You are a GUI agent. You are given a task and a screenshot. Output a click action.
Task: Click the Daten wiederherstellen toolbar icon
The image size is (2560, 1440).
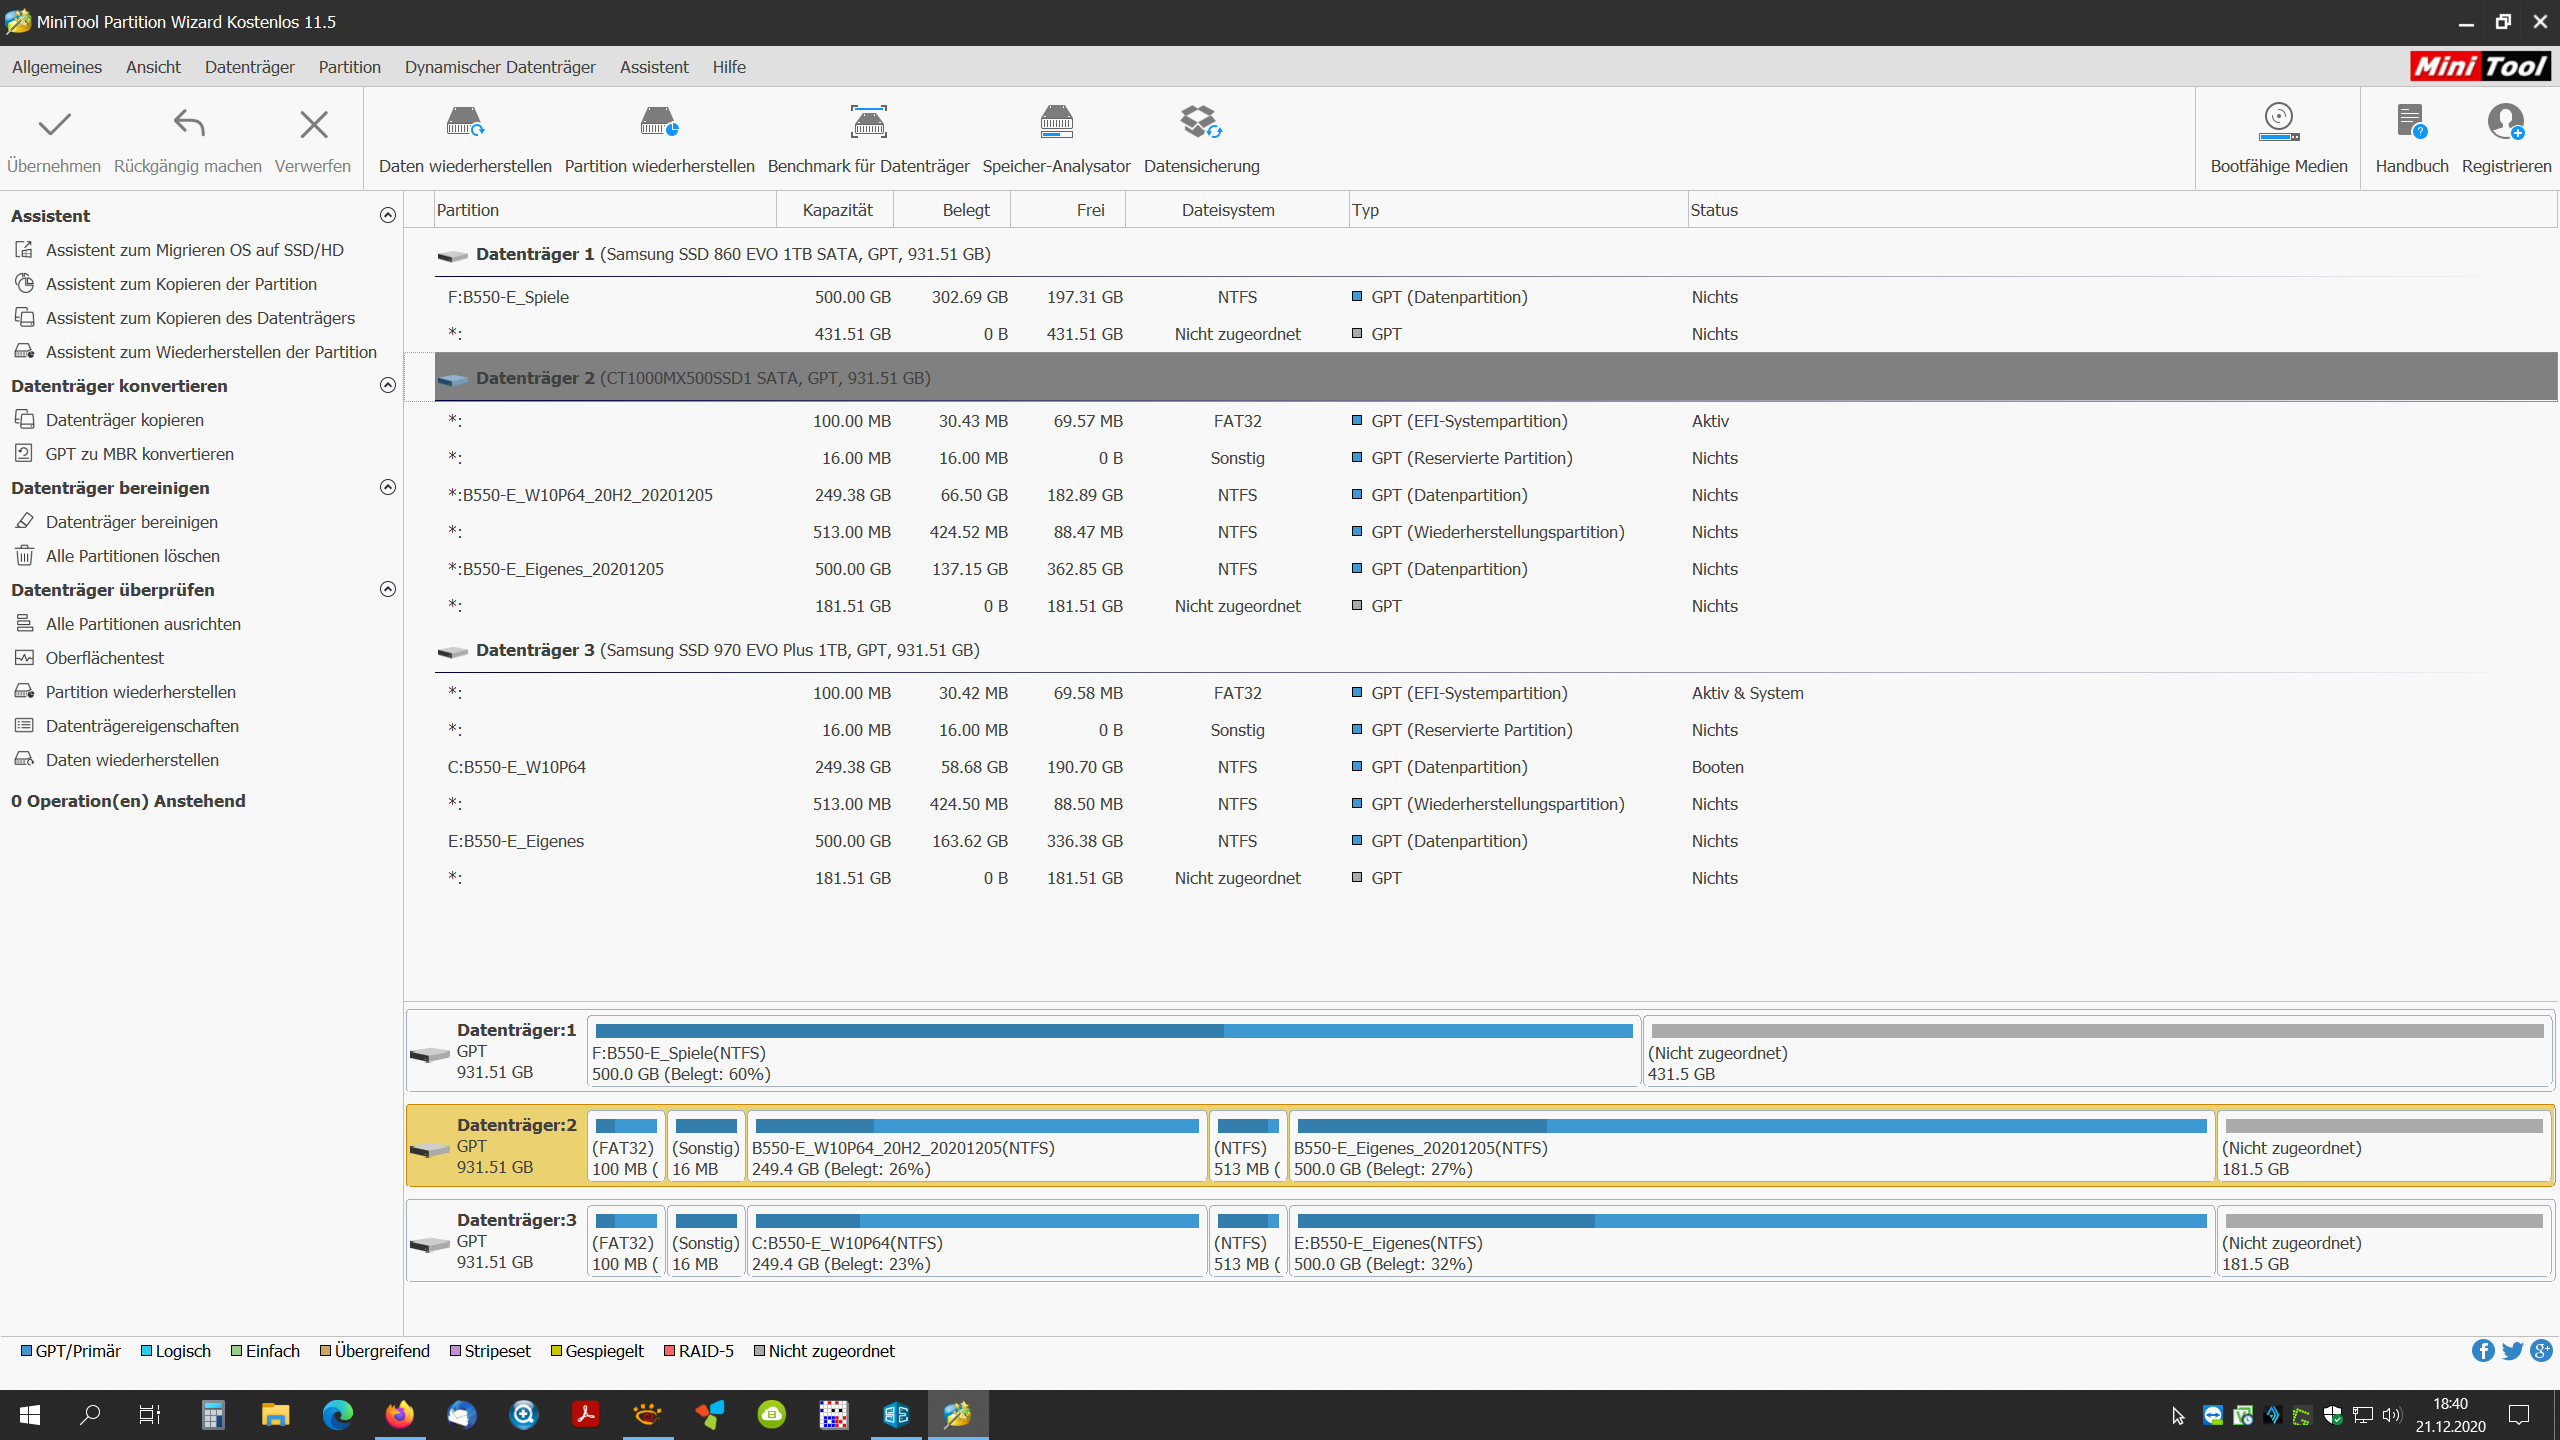pyautogui.click(x=465, y=123)
